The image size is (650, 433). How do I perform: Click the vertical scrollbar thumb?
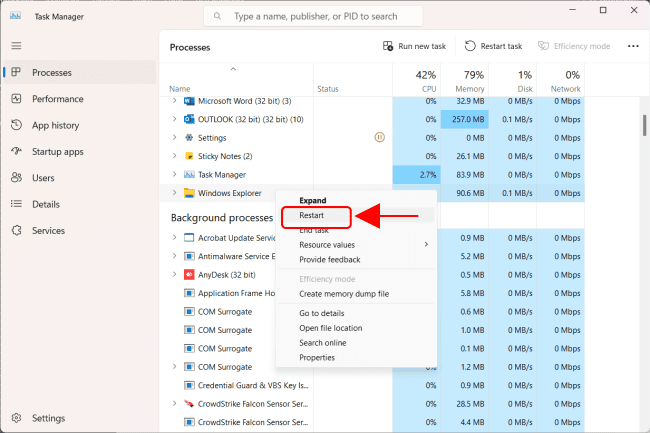pos(645,126)
